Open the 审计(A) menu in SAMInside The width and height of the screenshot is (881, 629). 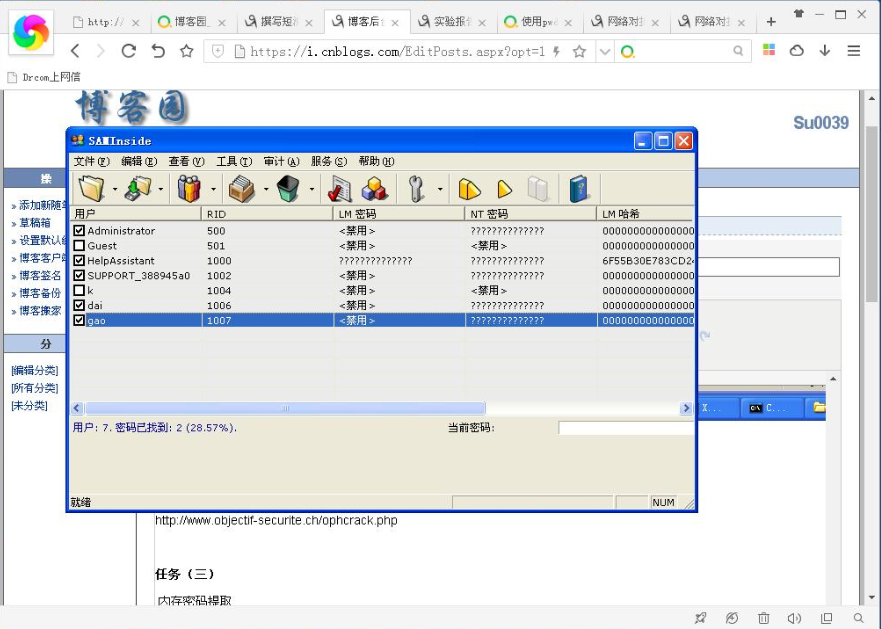pyautogui.click(x=281, y=161)
